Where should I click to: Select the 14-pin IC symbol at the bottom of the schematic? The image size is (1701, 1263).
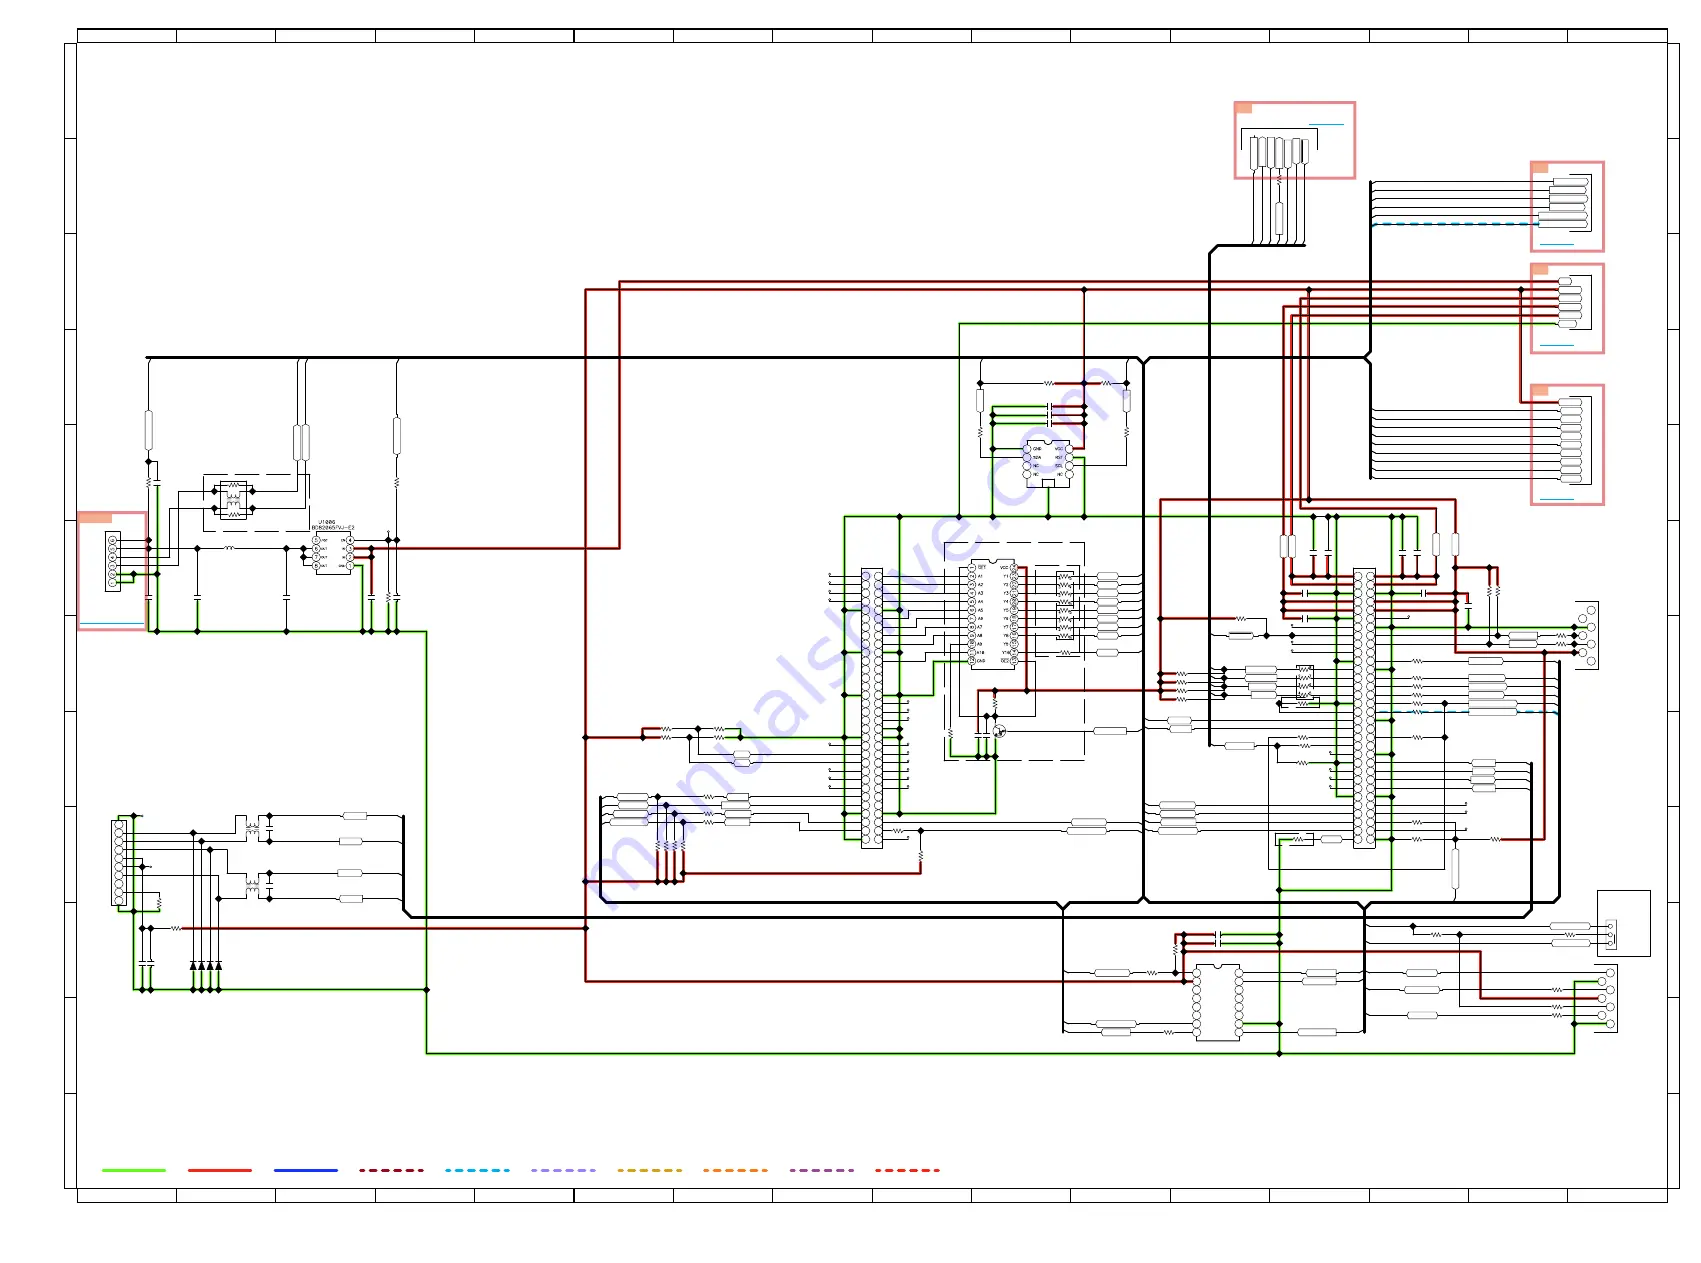click(x=1217, y=1001)
